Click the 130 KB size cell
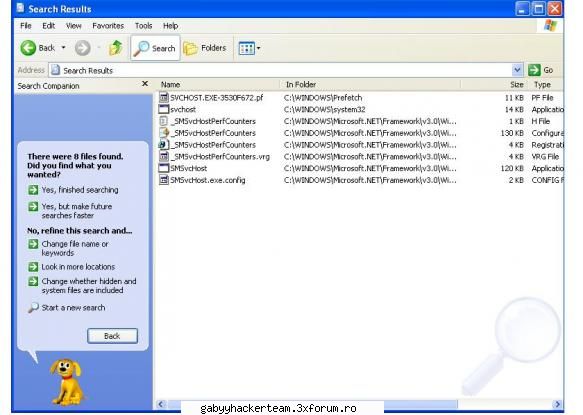This screenshot has height=415, width=583. tap(512, 133)
